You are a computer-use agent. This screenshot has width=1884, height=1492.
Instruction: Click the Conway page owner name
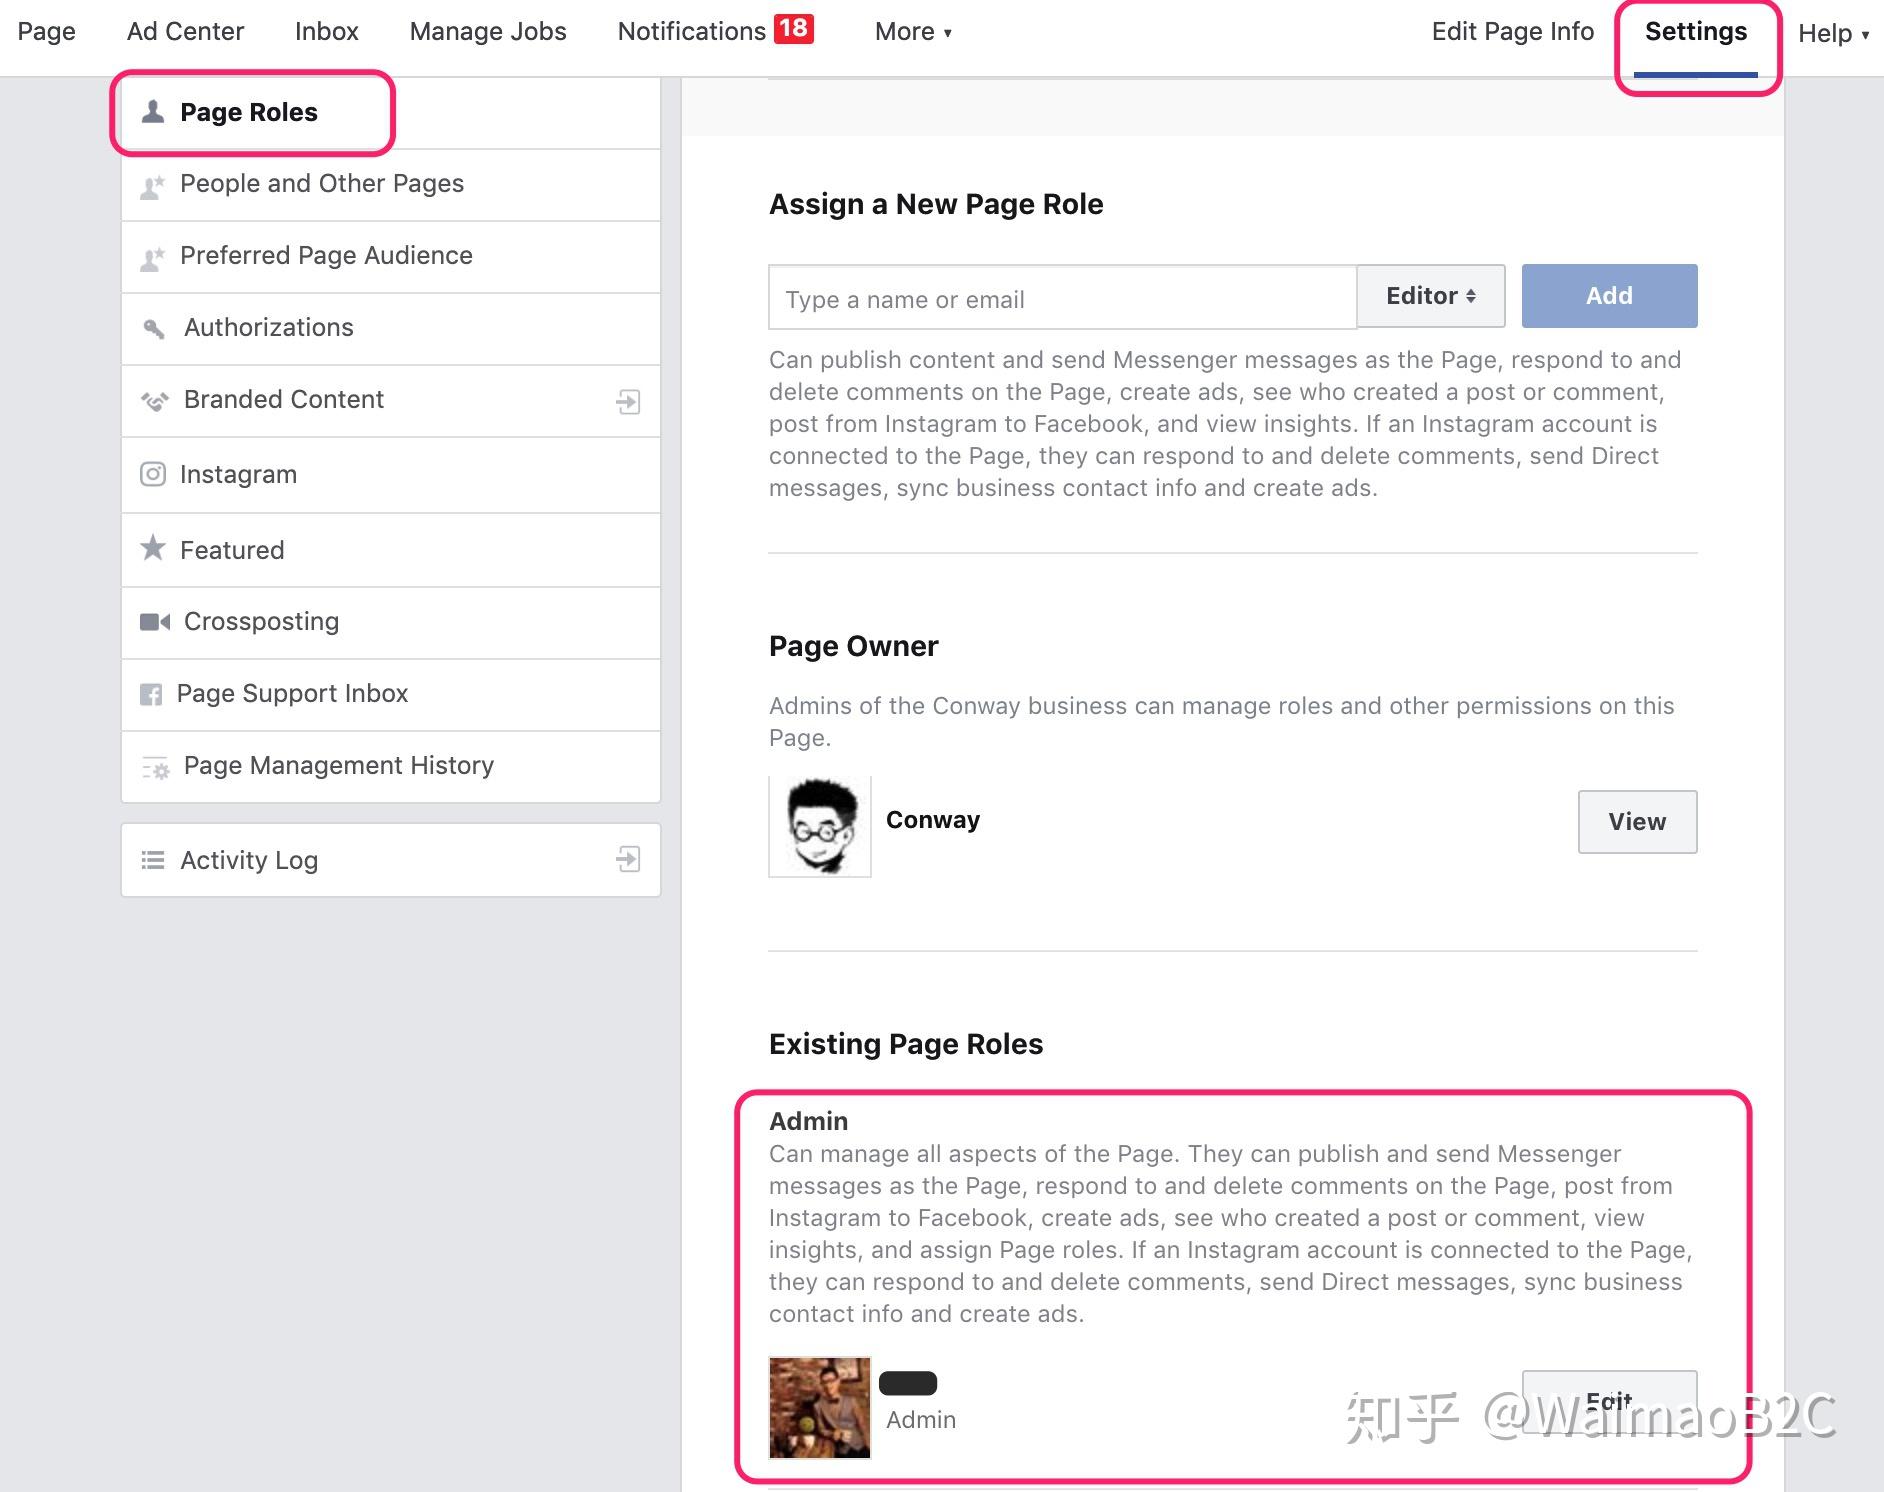933,820
